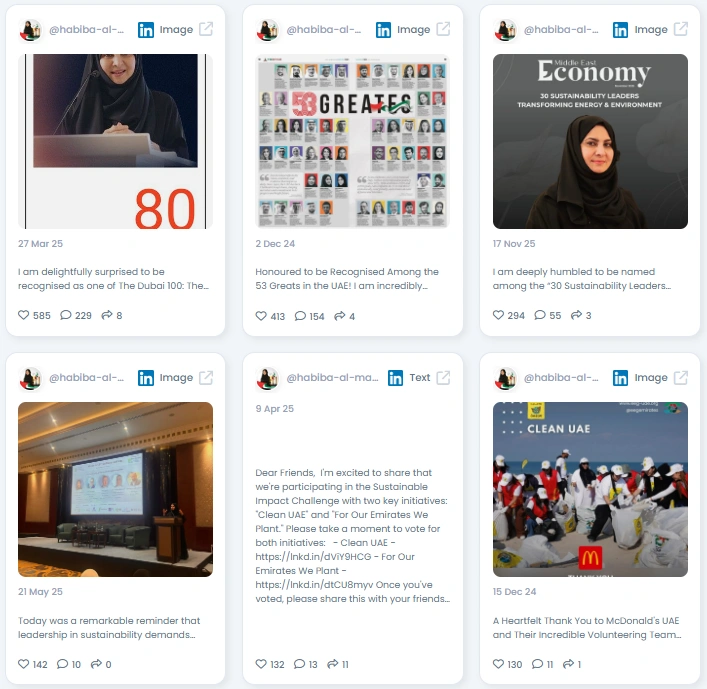707x689 pixels.
Task: Click the lnkd.in/dViY9HCG link text
Action: point(313,557)
